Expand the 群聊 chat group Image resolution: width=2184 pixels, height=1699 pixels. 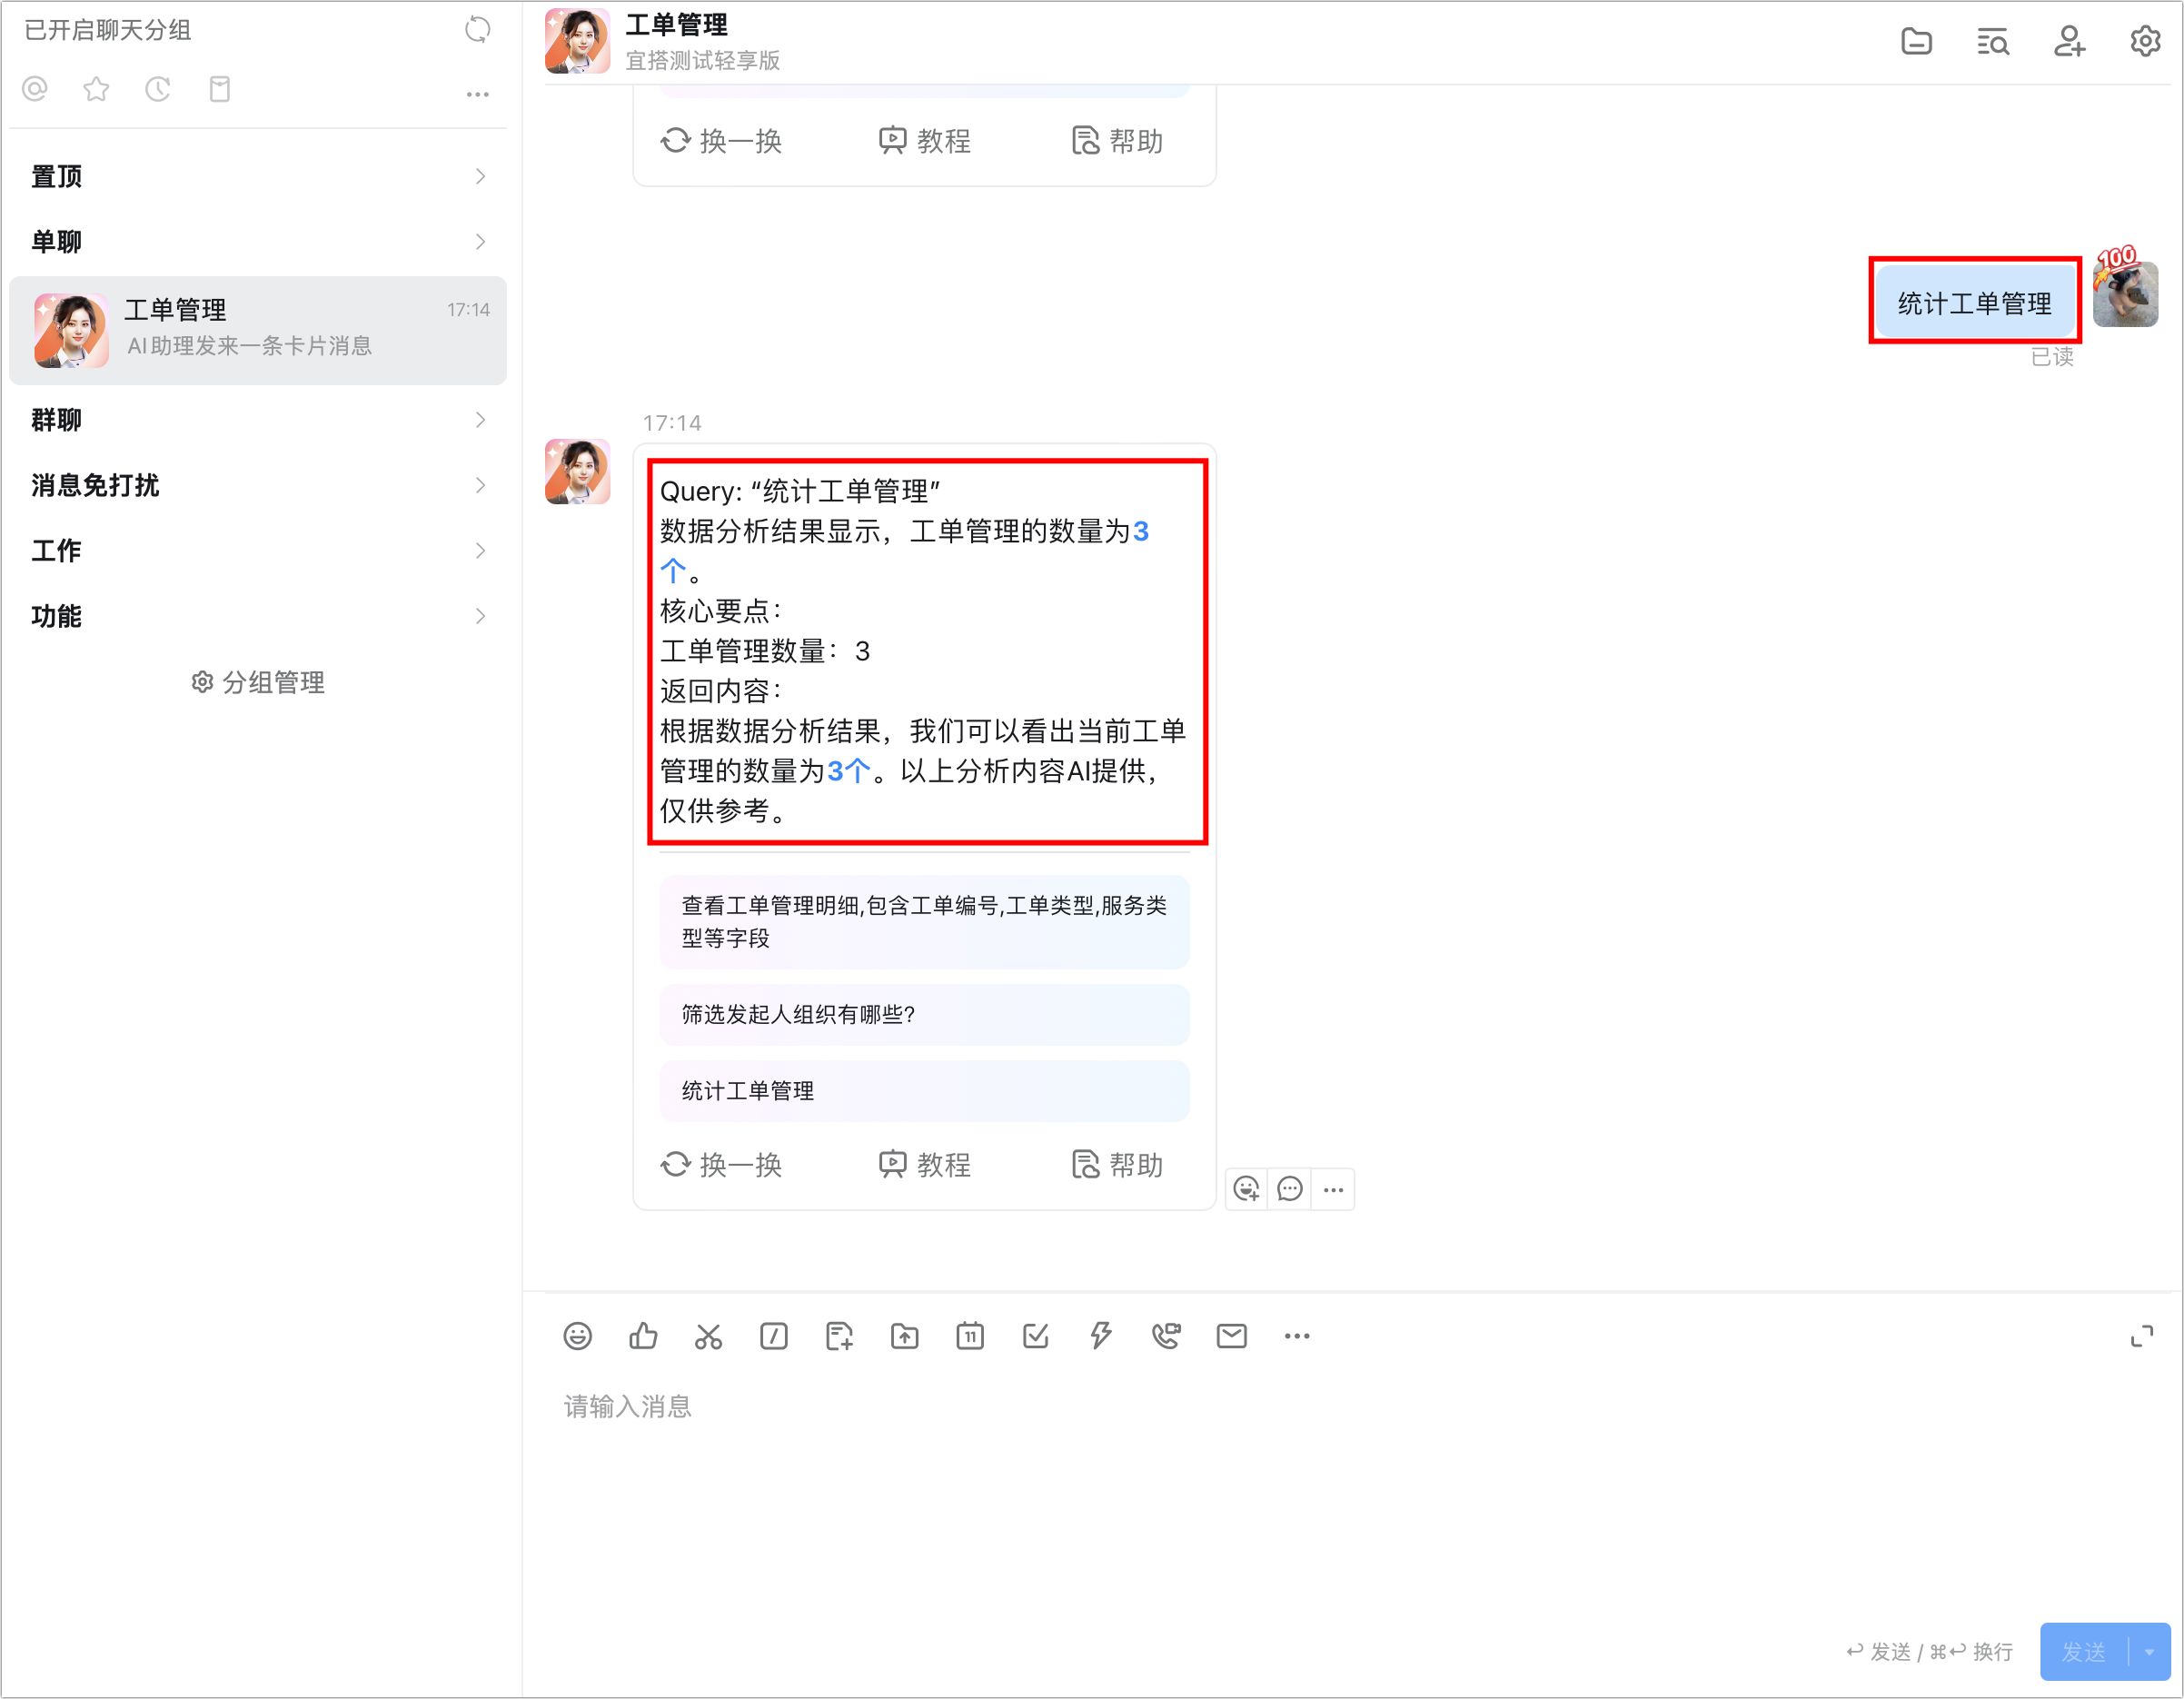tap(257, 420)
